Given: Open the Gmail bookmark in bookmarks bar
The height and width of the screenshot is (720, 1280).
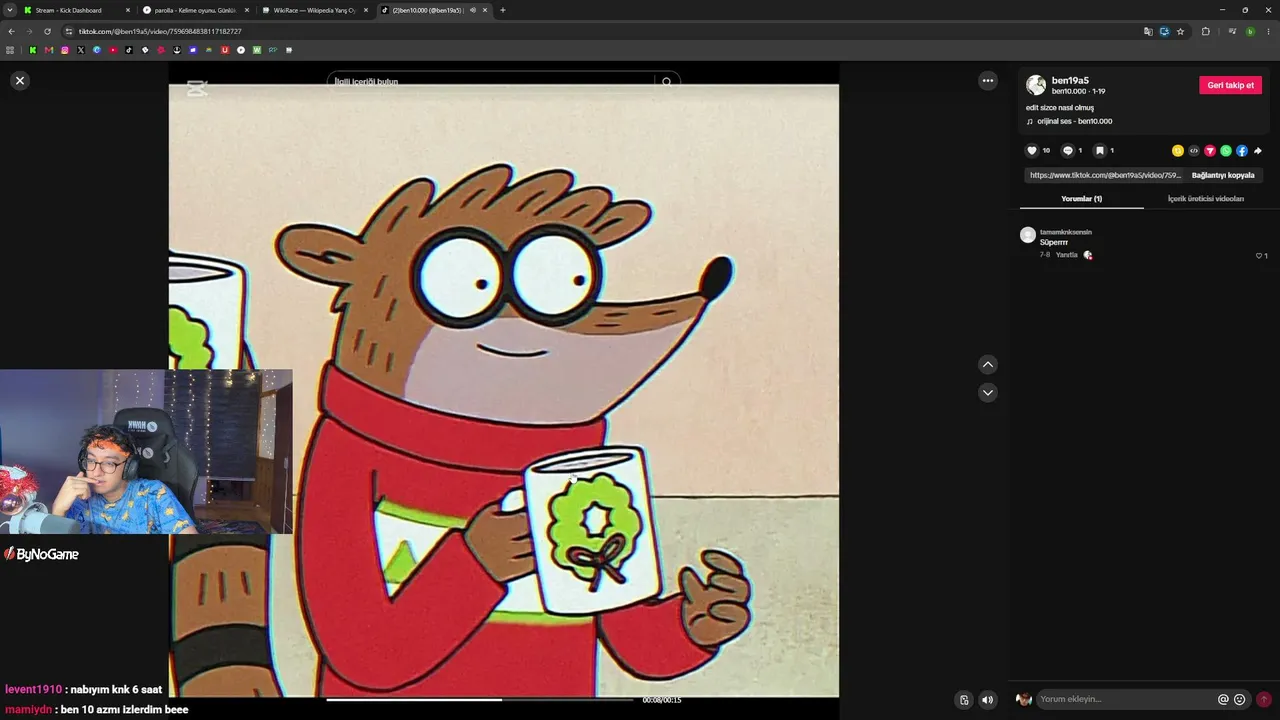Looking at the screenshot, I should [48, 50].
